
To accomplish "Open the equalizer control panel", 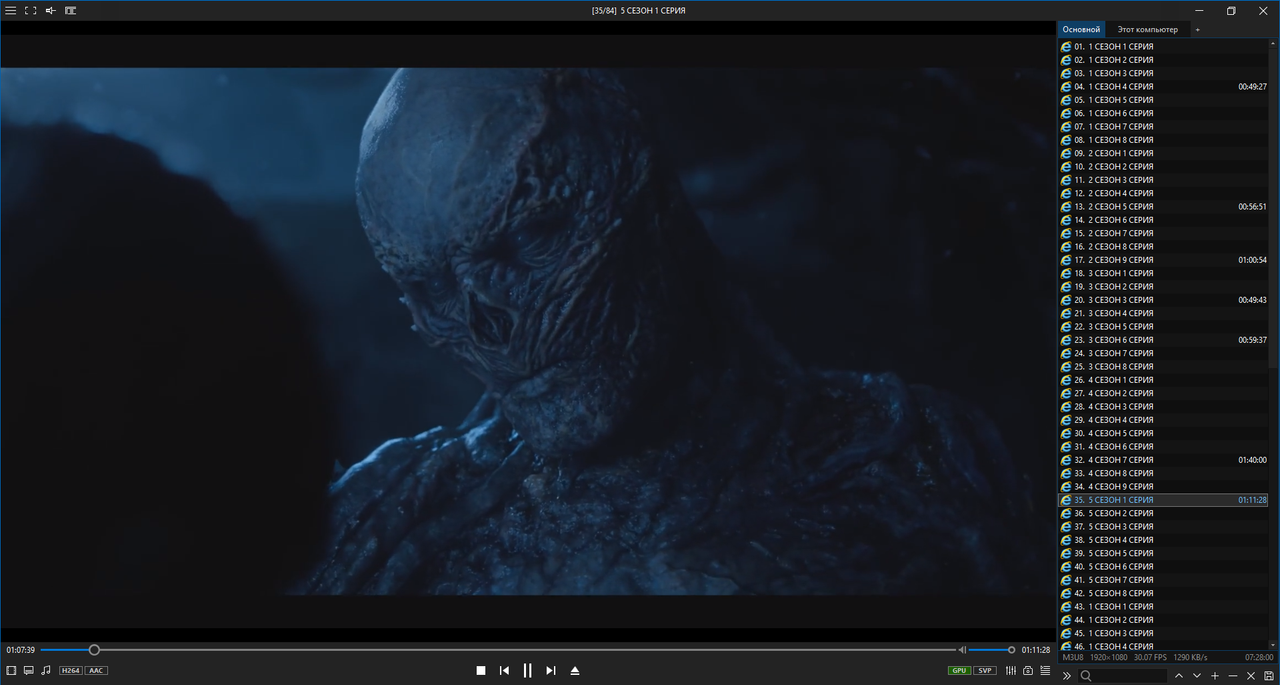I will click(1011, 670).
